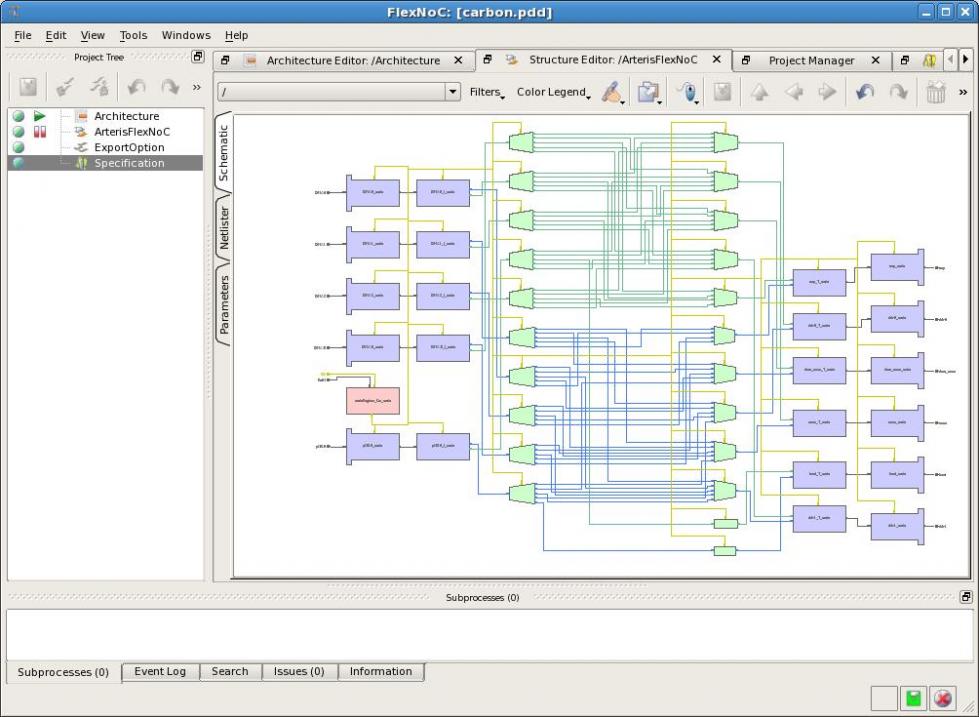Image resolution: width=979 pixels, height=717 pixels.
Task: Click redo in the Project Tree toolbar
Action: coord(169,87)
